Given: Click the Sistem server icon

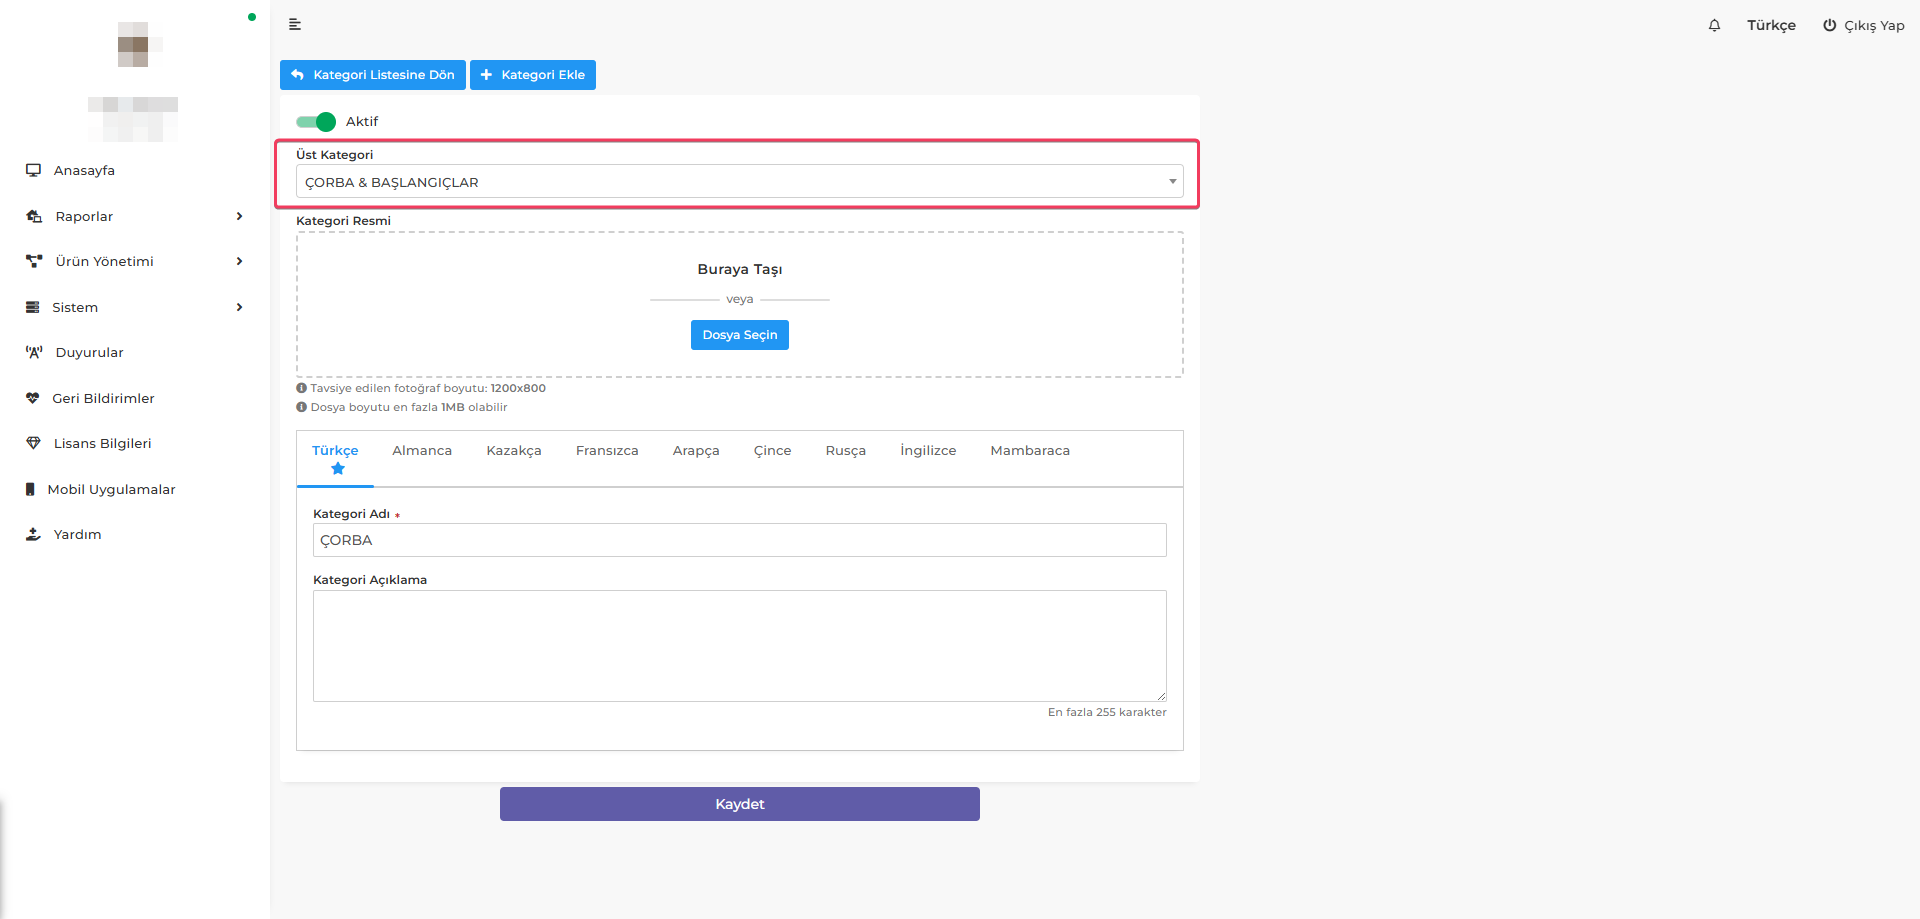Looking at the screenshot, I should [33, 308].
